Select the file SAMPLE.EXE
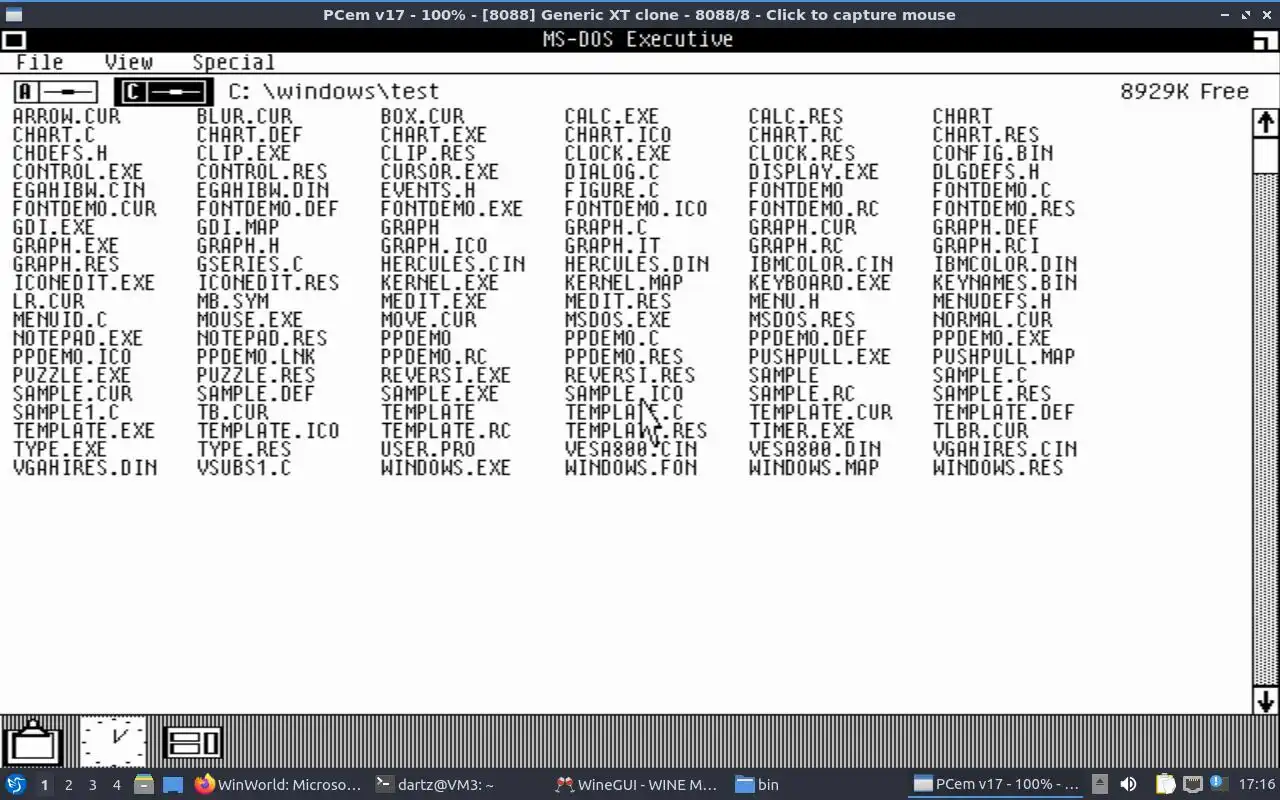 point(439,394)
